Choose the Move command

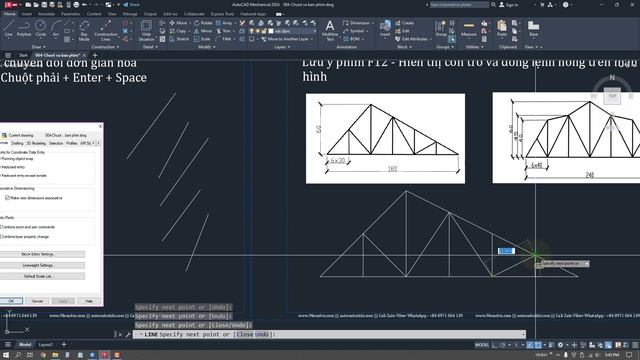tap(178, 23)
